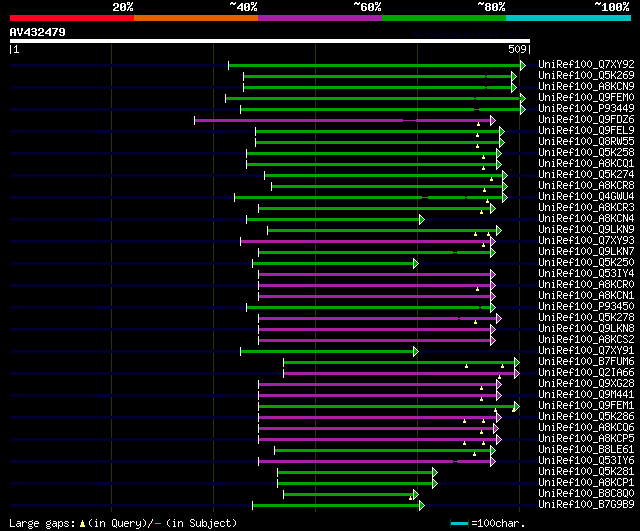Click the UniRef100_B7FUM6 label

click(586, 362)
